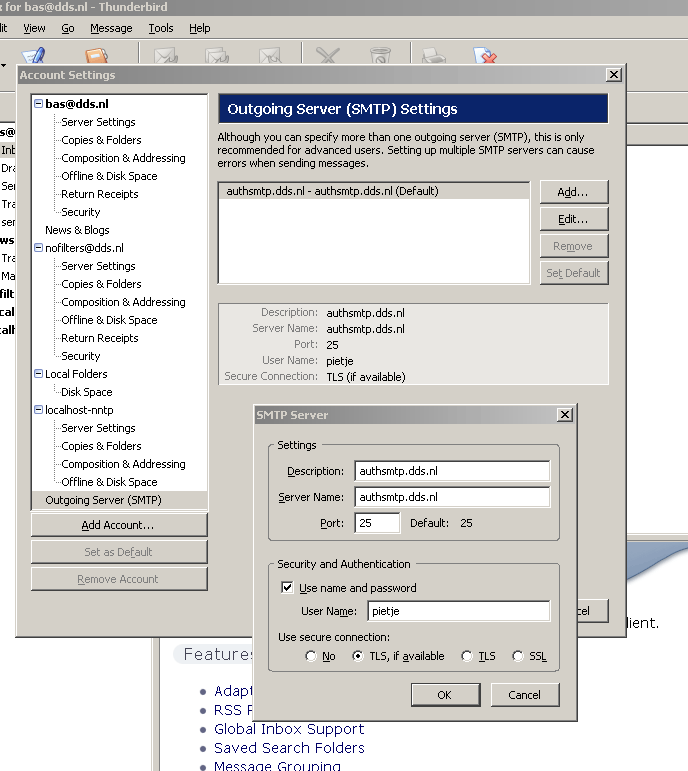This screenshot has height=771, width=688.
Task: Click the Add Account... button
Action: [x=119, y=525]
